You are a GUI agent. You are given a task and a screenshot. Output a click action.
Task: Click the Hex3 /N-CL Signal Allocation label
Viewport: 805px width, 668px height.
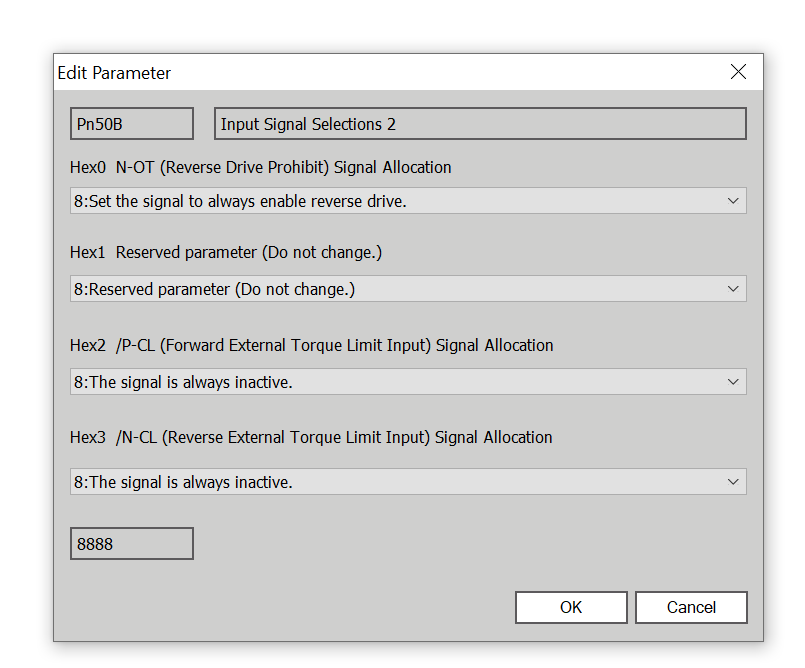coord(311,437)
